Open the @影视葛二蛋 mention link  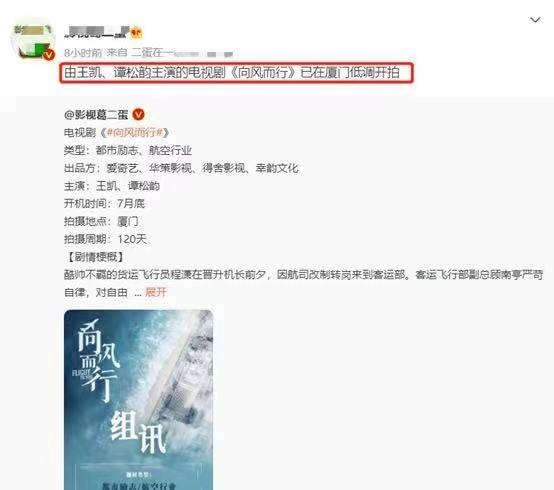tap(96, 114)
